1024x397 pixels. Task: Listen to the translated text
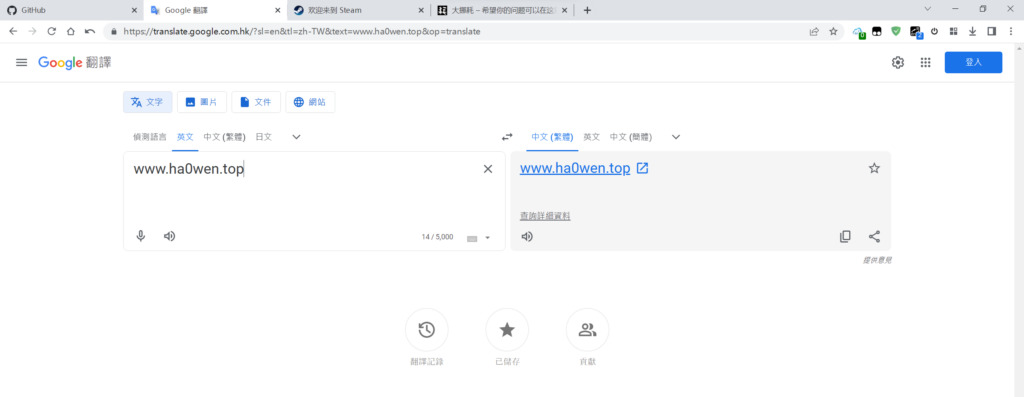click(x=527, y=236)
